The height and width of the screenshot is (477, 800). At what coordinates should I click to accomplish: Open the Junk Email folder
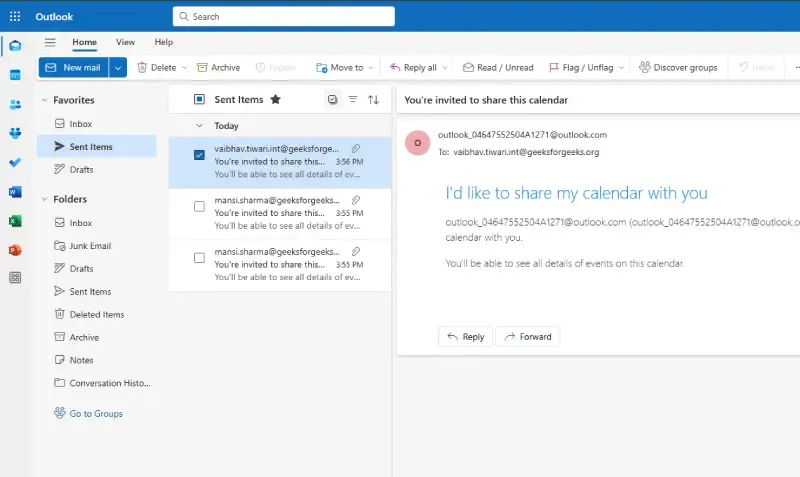[97, 245]
